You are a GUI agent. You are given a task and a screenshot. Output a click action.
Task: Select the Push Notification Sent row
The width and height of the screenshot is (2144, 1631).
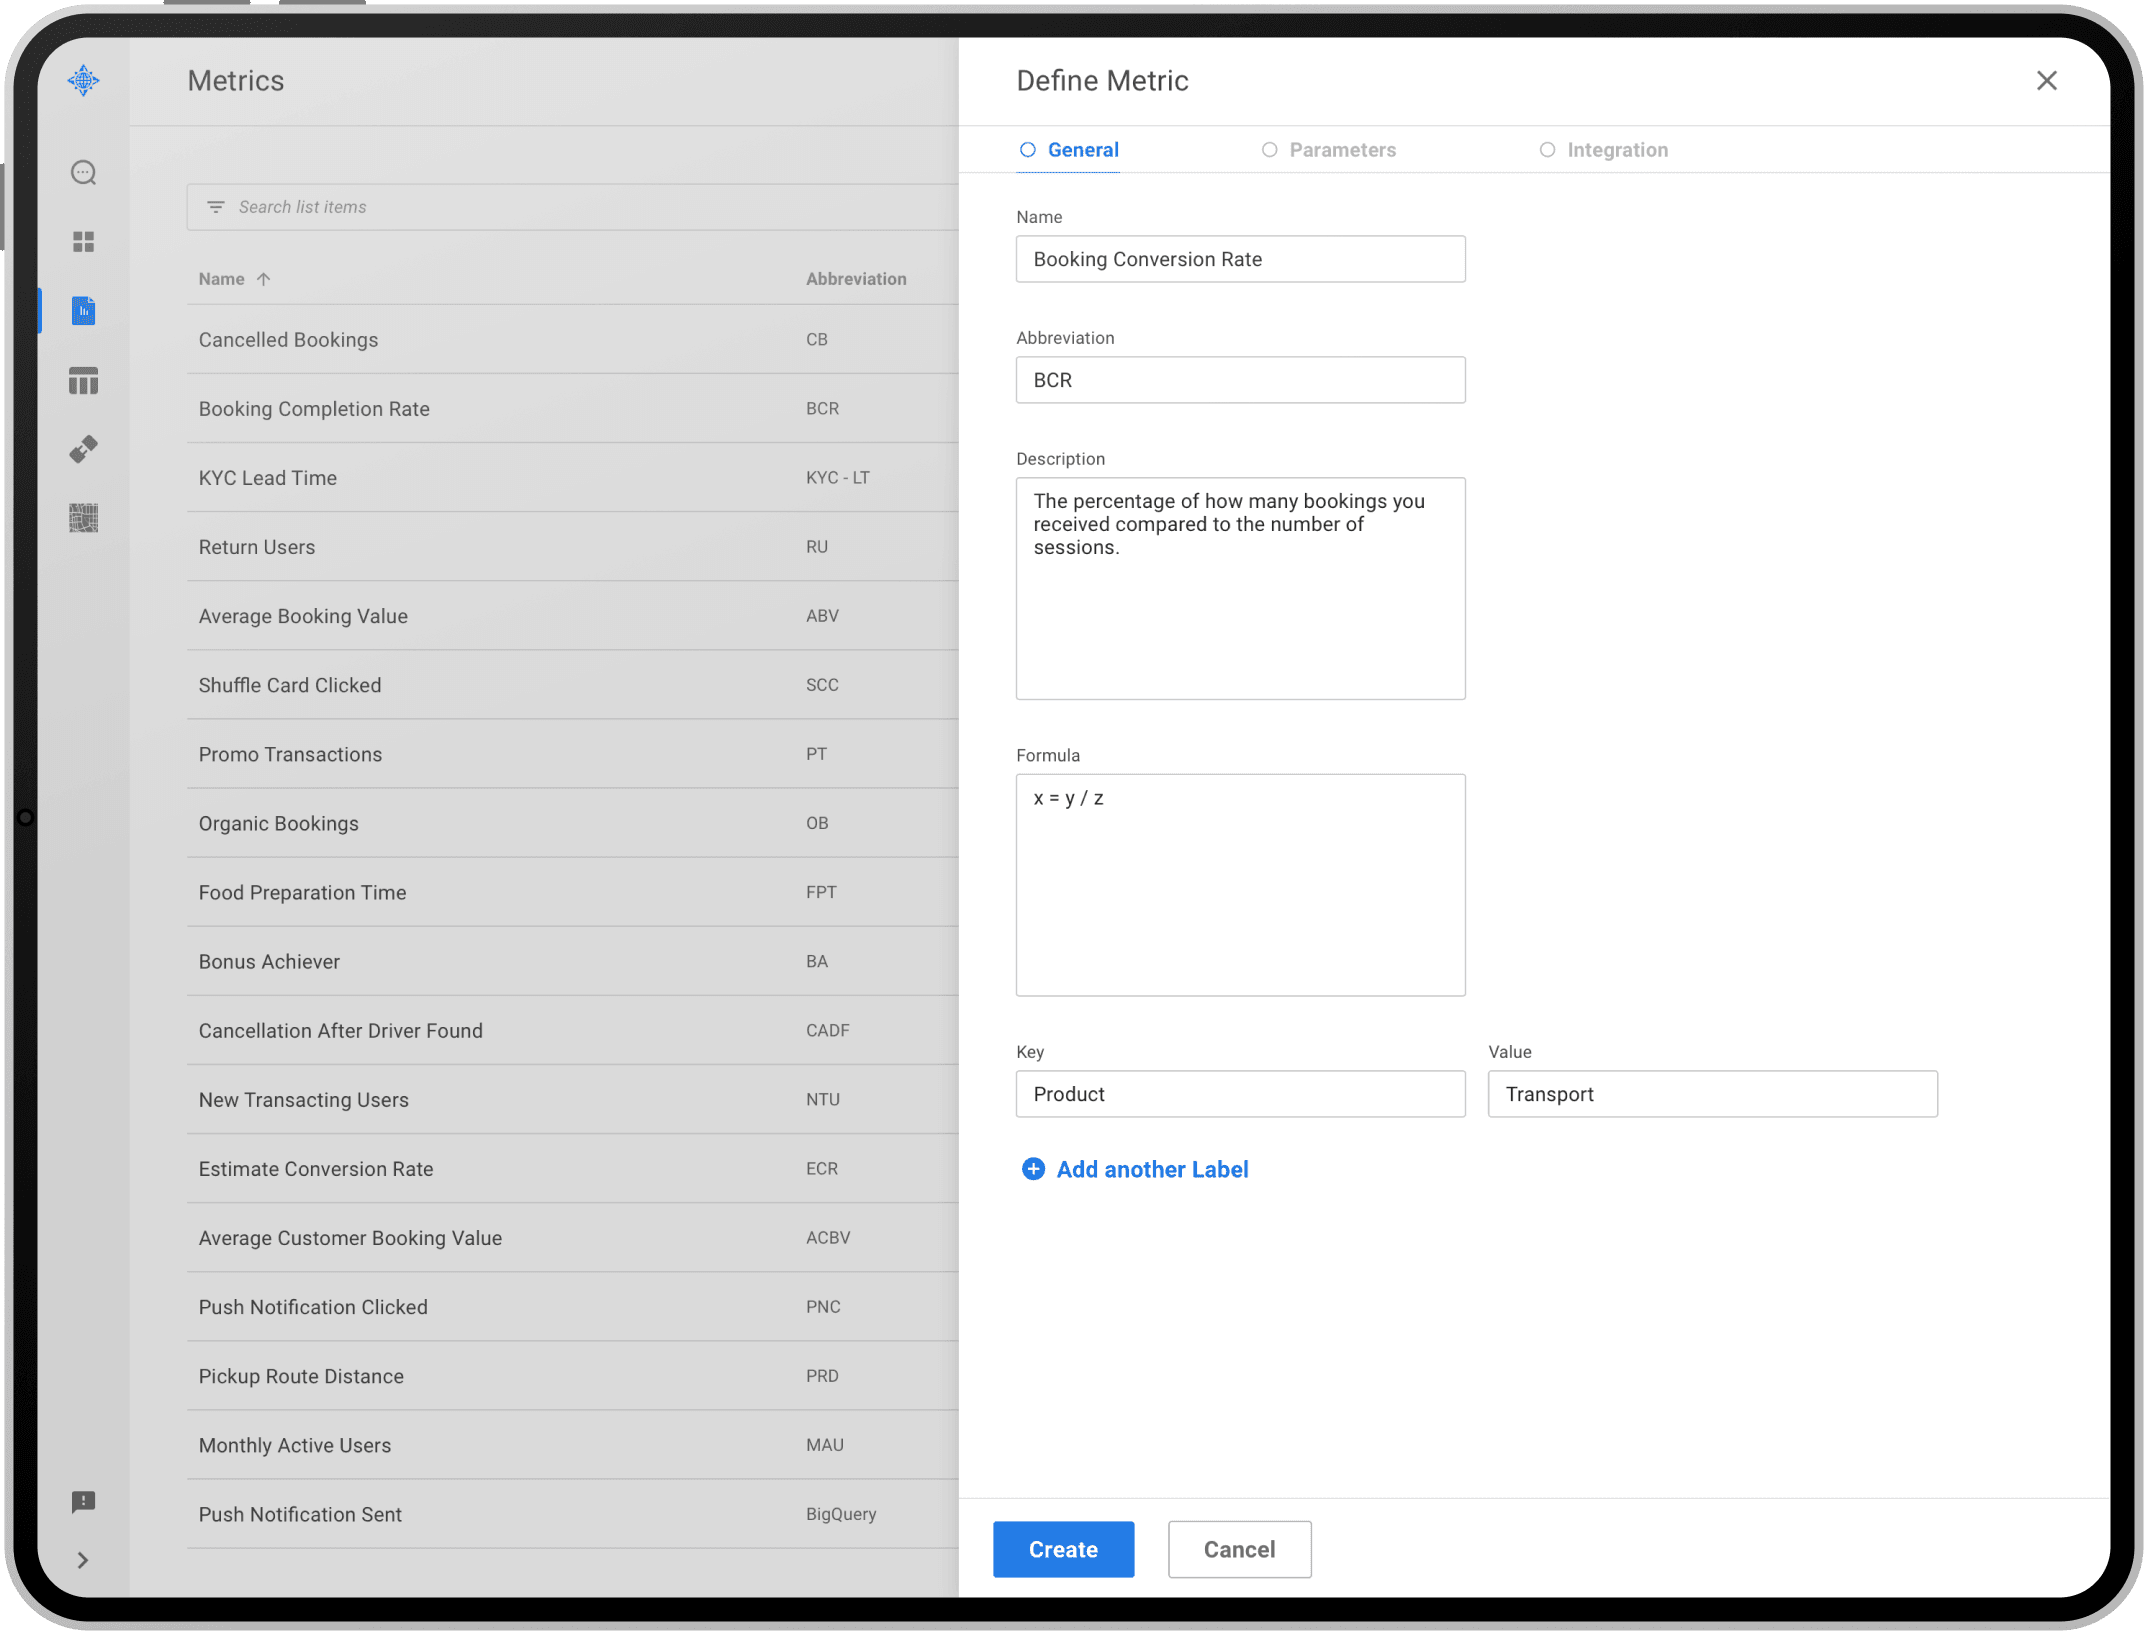click(x=572, y=1513)
